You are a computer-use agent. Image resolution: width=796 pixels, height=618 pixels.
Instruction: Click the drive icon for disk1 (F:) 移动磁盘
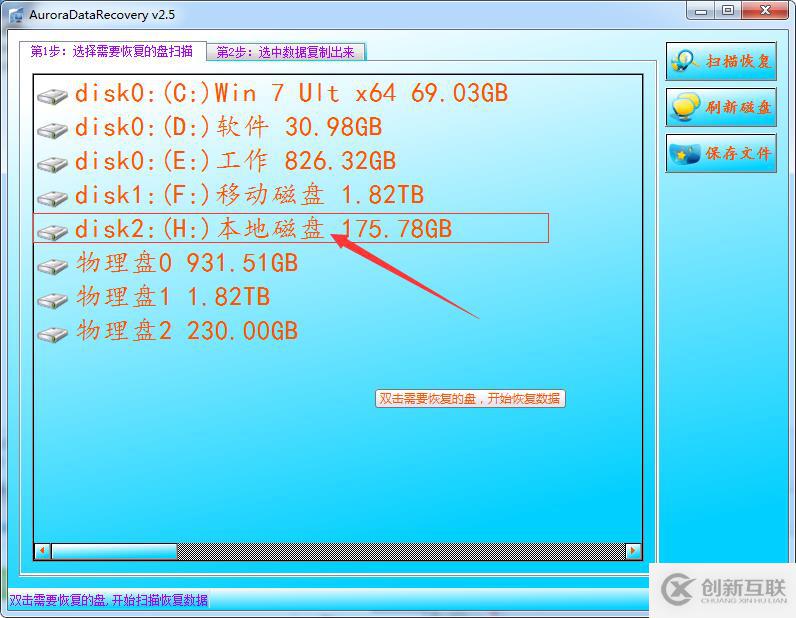pos(52,198)
